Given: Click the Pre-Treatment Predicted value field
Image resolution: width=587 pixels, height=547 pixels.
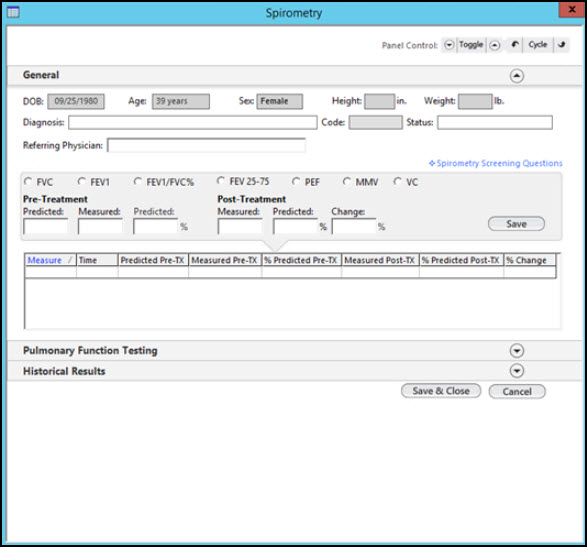Looking at the screenshot, I should tap(46, 227).
